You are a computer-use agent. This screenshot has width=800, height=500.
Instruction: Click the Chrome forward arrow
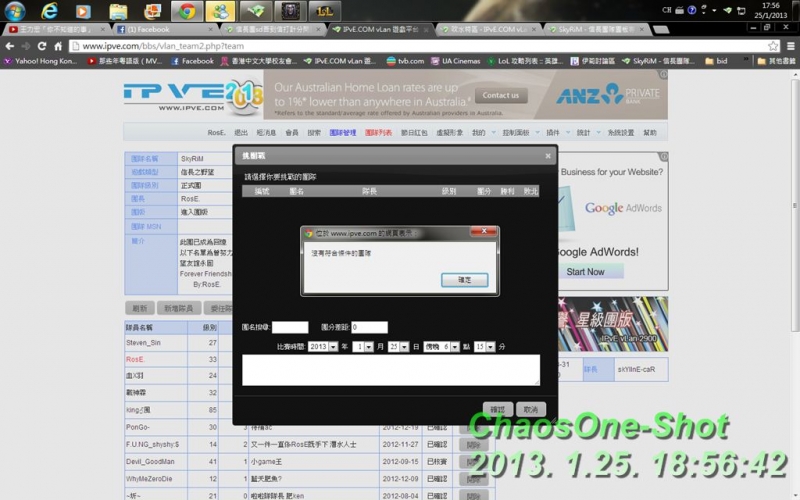pyautogui.click(x=26, y=46)
